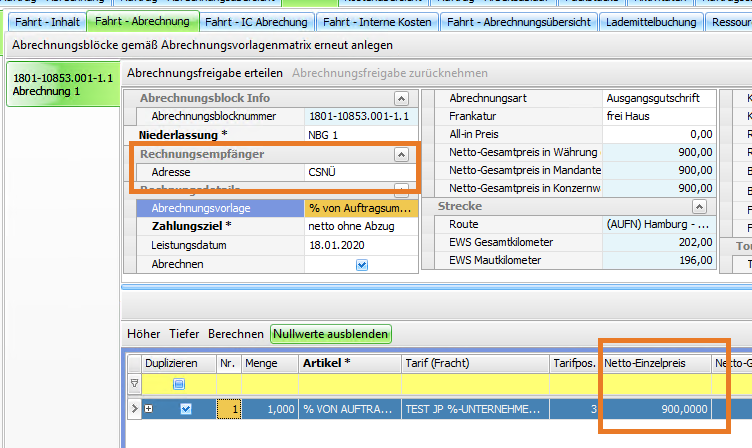Open Fahrt - Abrechnungsübersicht tab

518,21
